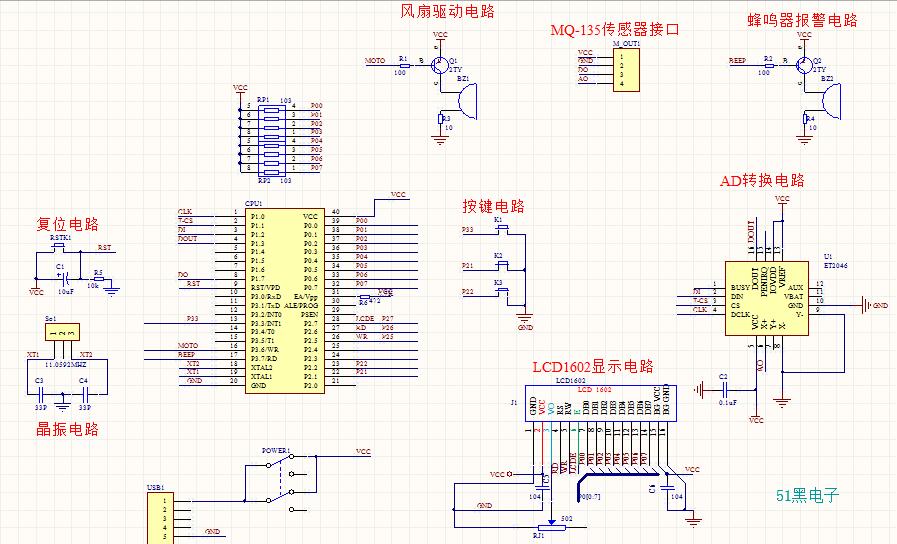Select transistor Q2 in the buzzer alarm circuit
The height and width of the screenshot is (544, 897).
tap(804, 65)
